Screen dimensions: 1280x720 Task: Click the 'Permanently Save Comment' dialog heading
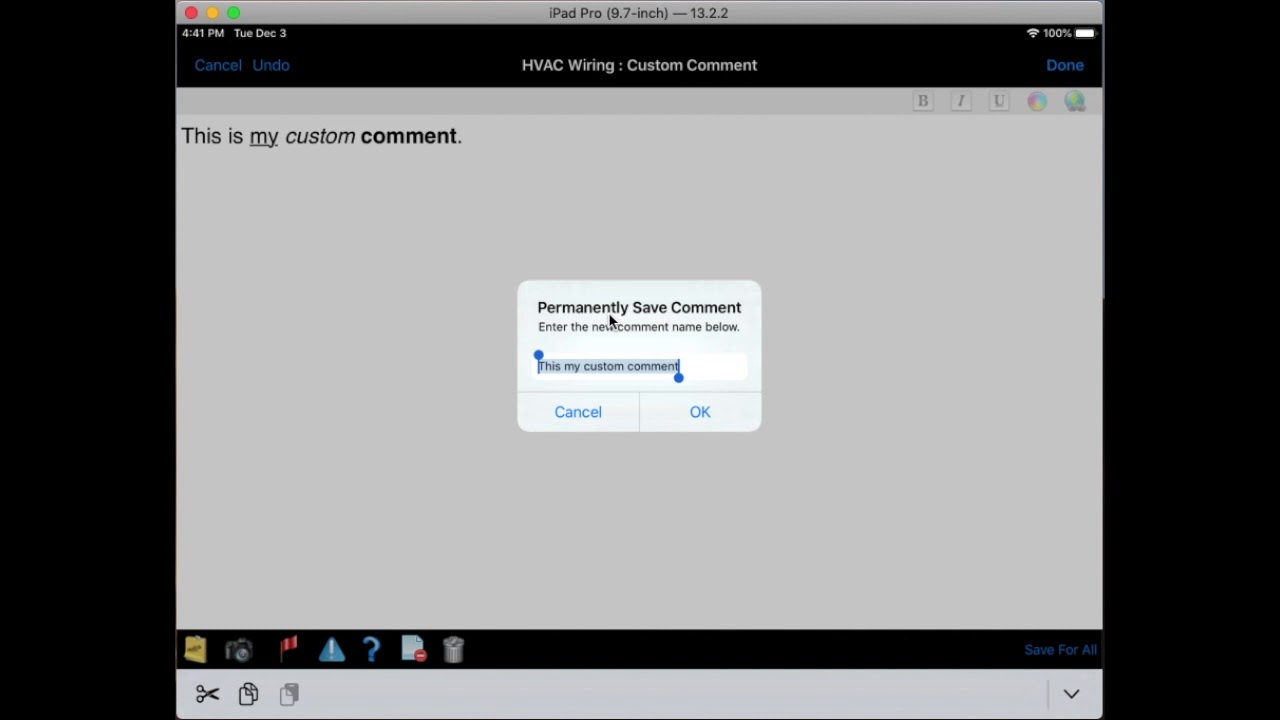click(639, 307)
